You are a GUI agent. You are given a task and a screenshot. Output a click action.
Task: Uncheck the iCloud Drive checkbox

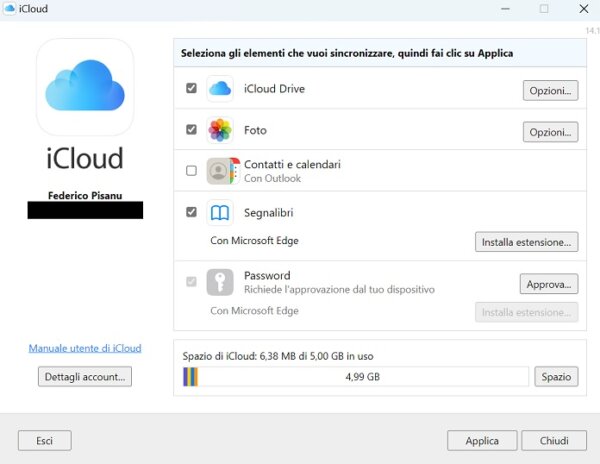(191, 88)
